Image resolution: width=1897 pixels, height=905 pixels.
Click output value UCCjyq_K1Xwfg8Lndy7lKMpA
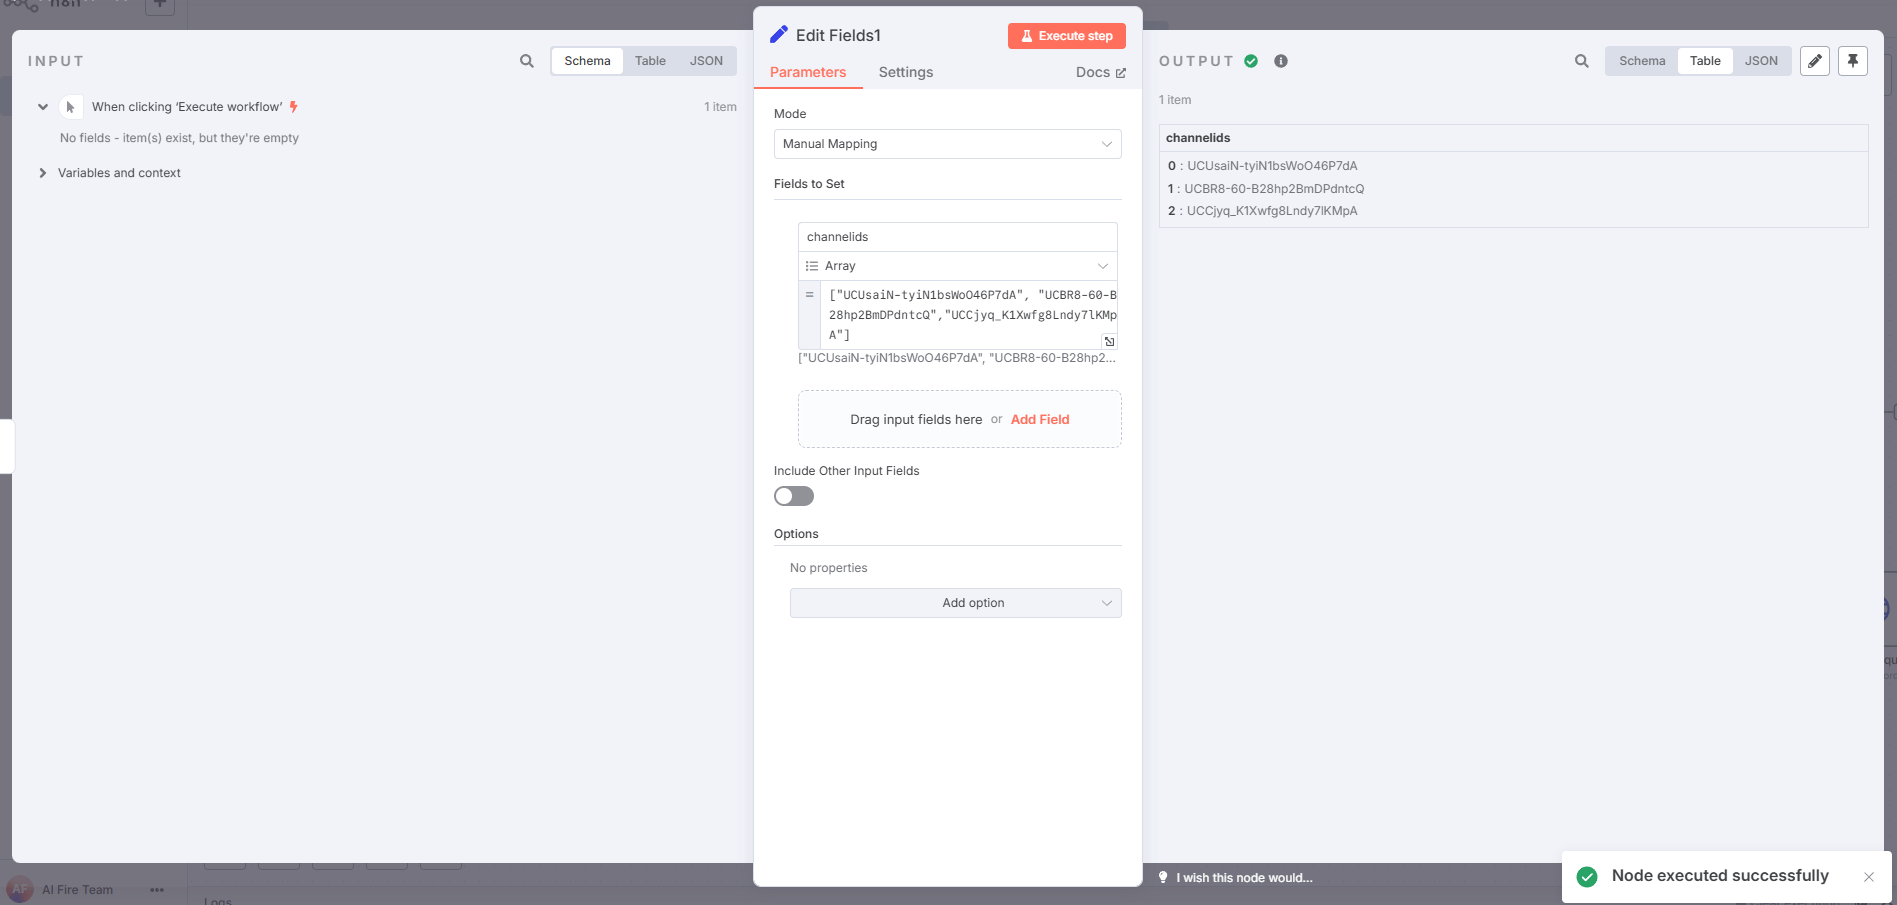point(1272,211)
